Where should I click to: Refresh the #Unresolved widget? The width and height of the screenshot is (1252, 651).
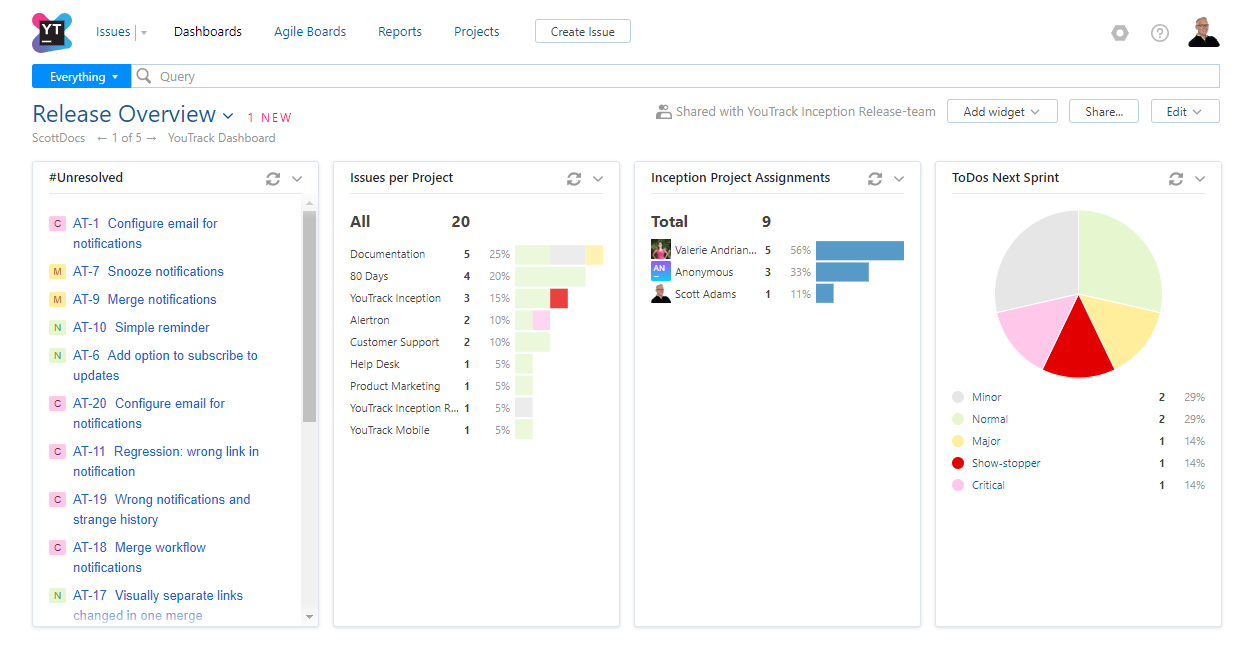tap(273, 179)
